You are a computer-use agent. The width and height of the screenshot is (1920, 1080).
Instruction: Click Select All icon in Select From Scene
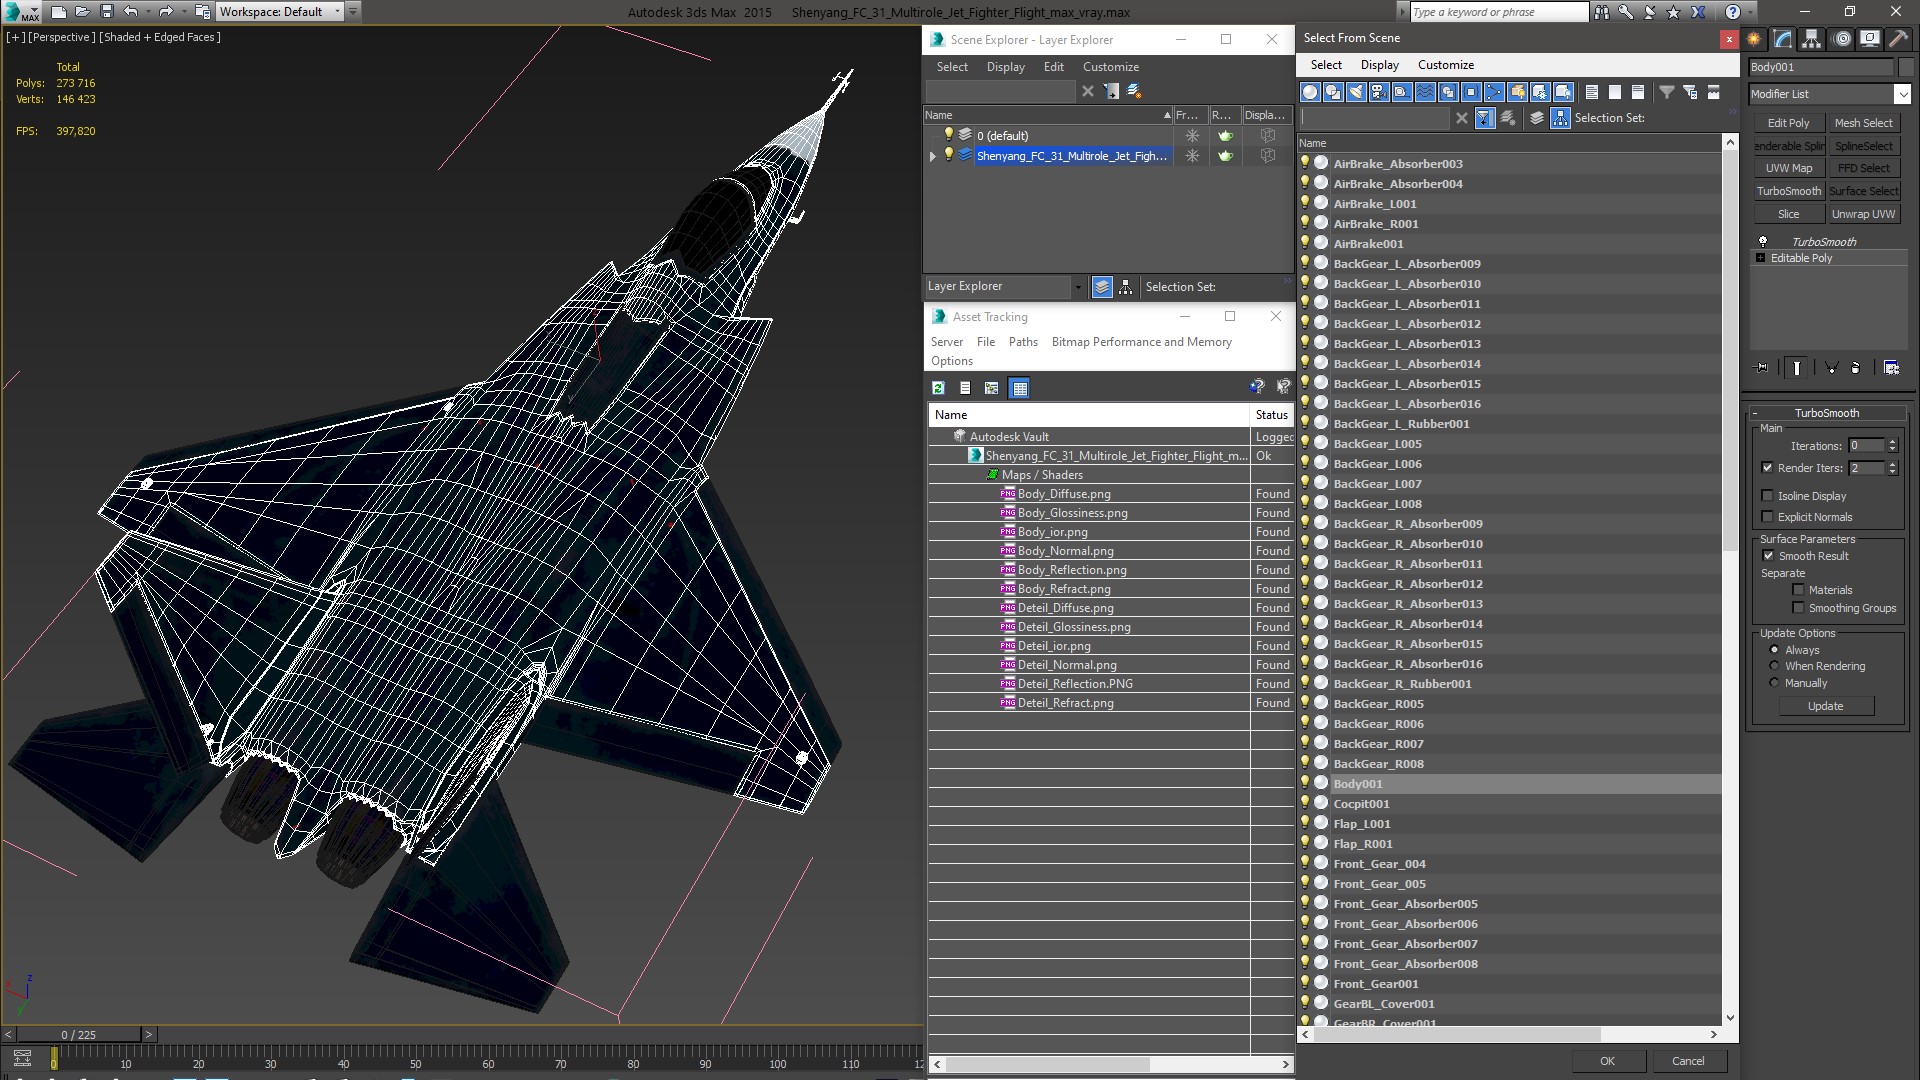click(1592, 92)
